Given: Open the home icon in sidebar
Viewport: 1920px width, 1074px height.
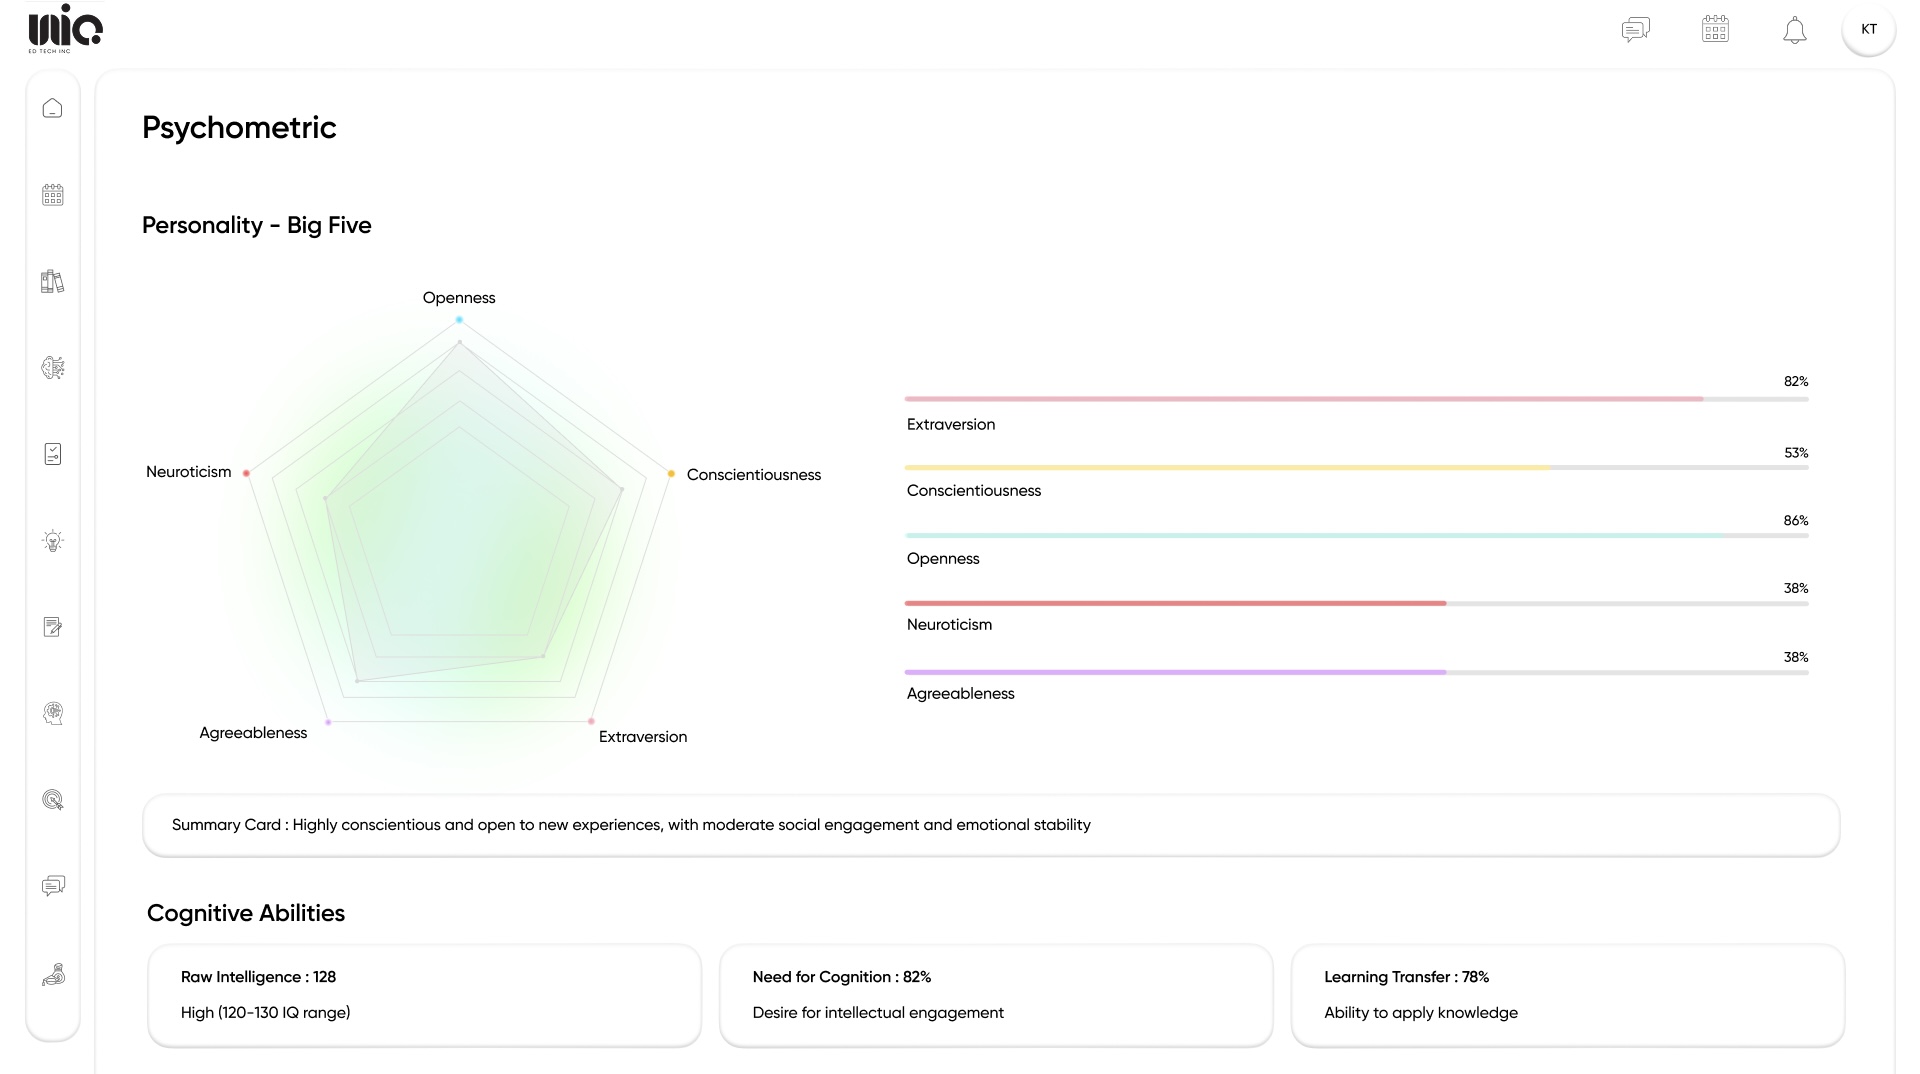Looking at the screenshot, I should (53, 108).
